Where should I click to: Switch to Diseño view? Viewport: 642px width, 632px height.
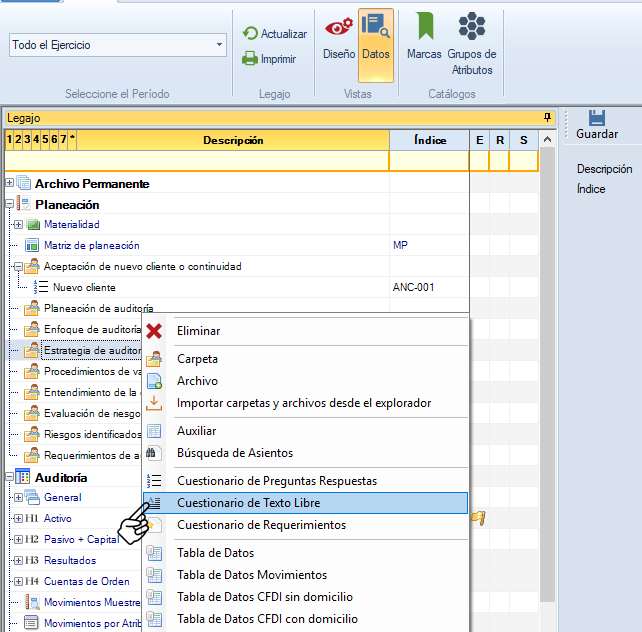(x=339, y=38)
